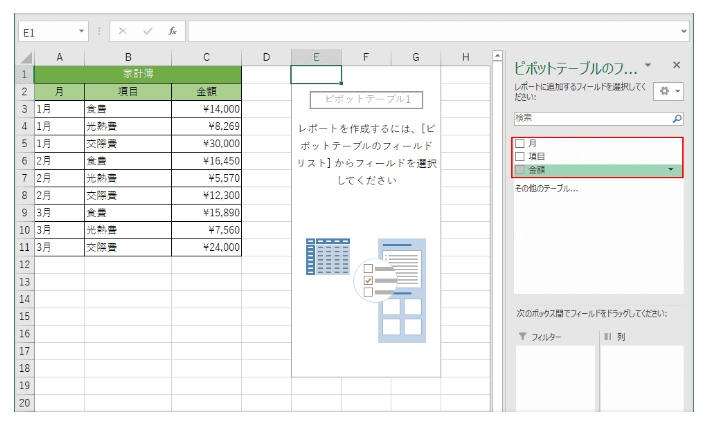Viewport: 705px width, 422px height.
Task: Click the magnifier icon in field search box
Action: (x=677, y=118)
